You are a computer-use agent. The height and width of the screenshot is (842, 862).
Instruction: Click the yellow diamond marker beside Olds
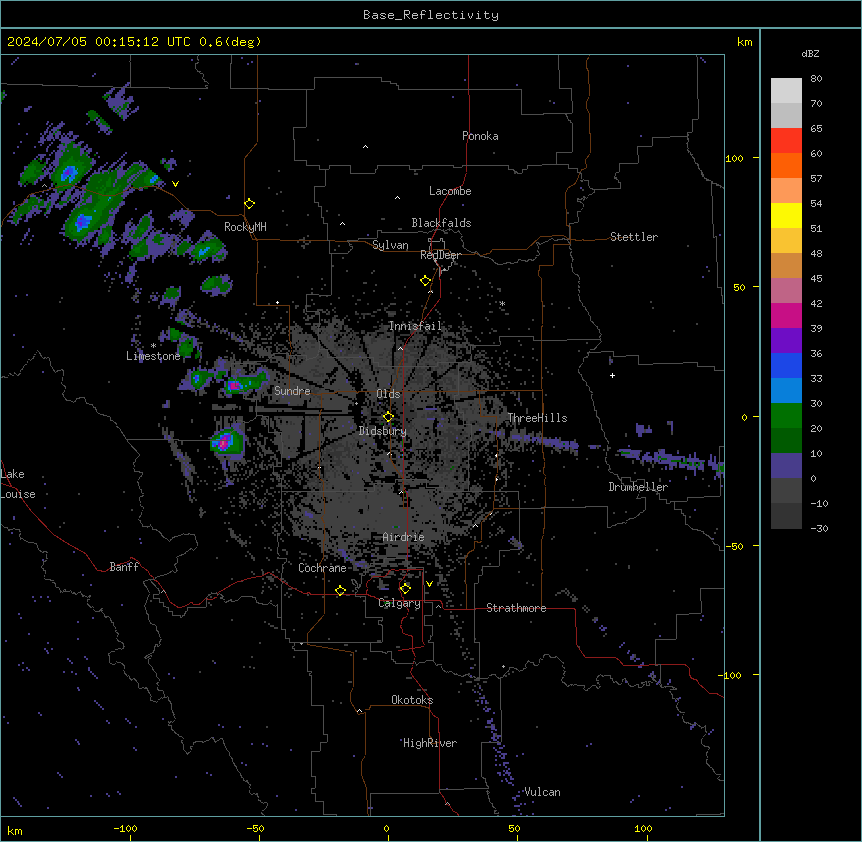coord(388,417)
